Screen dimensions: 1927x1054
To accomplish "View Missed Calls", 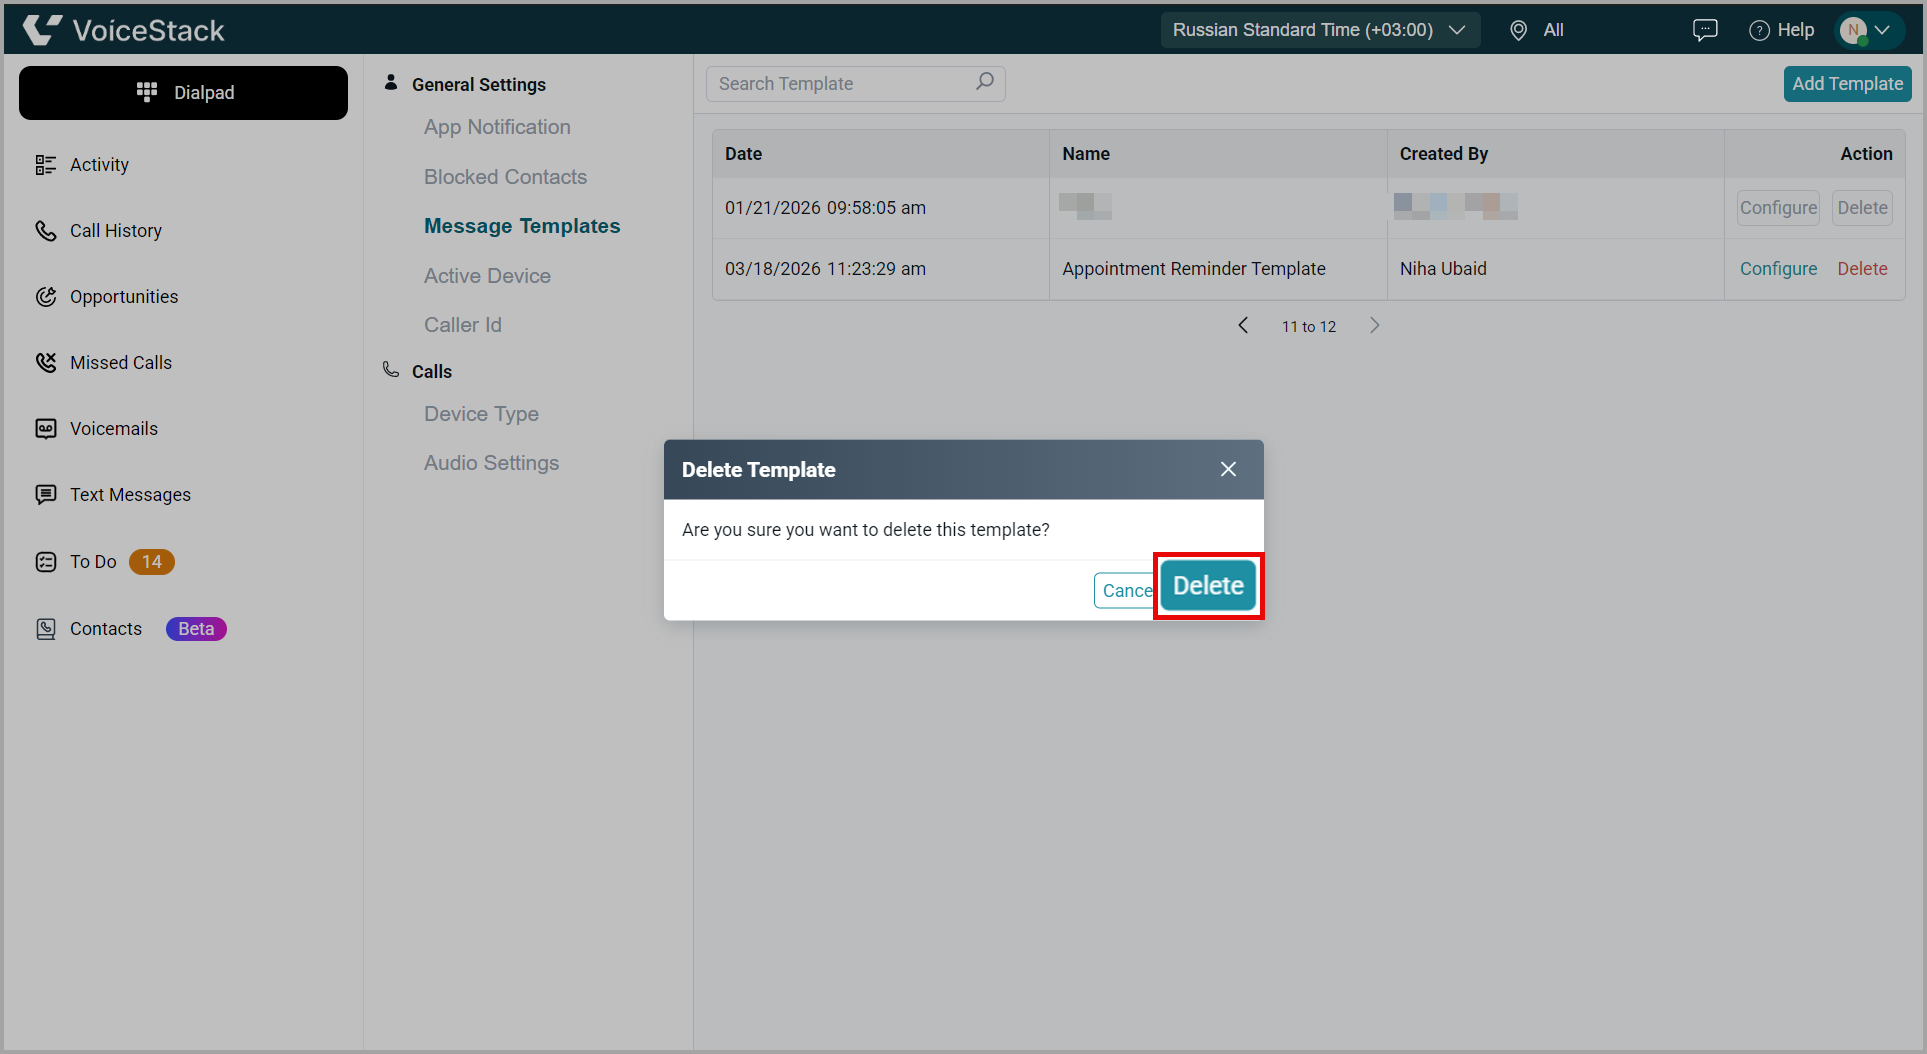I will click(x=121, y=363).
